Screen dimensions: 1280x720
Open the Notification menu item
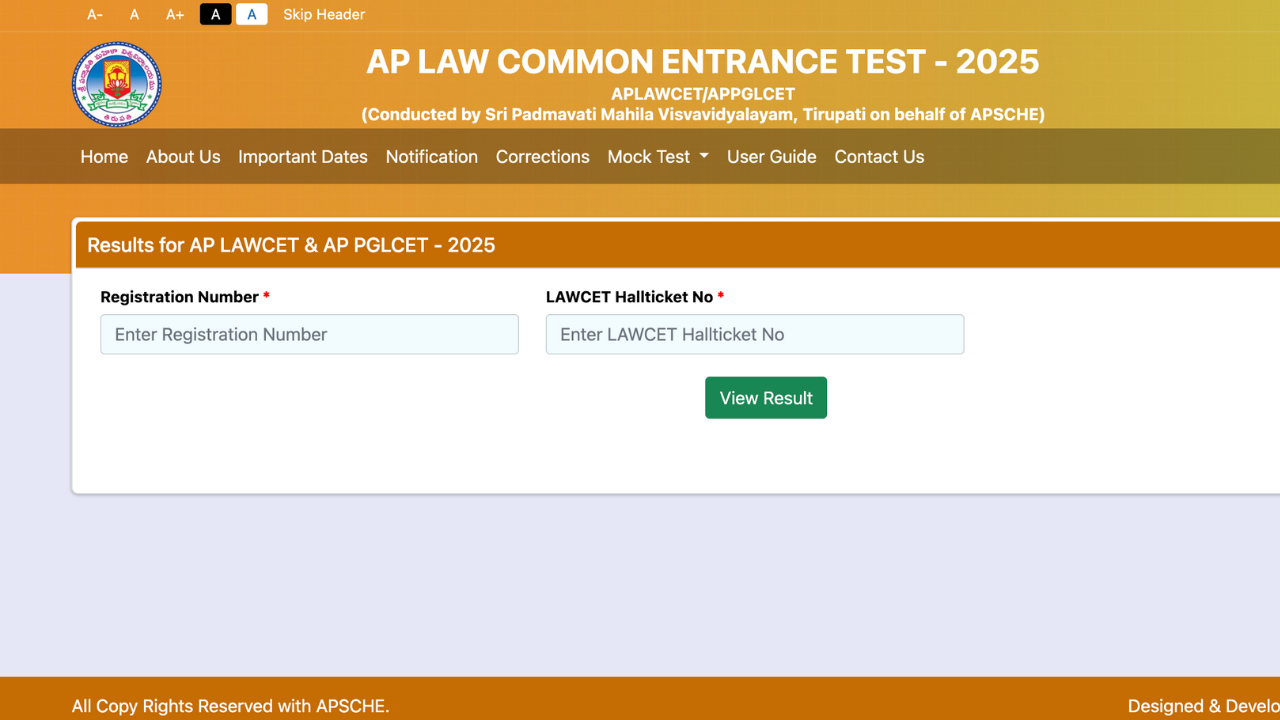point(432,157)
